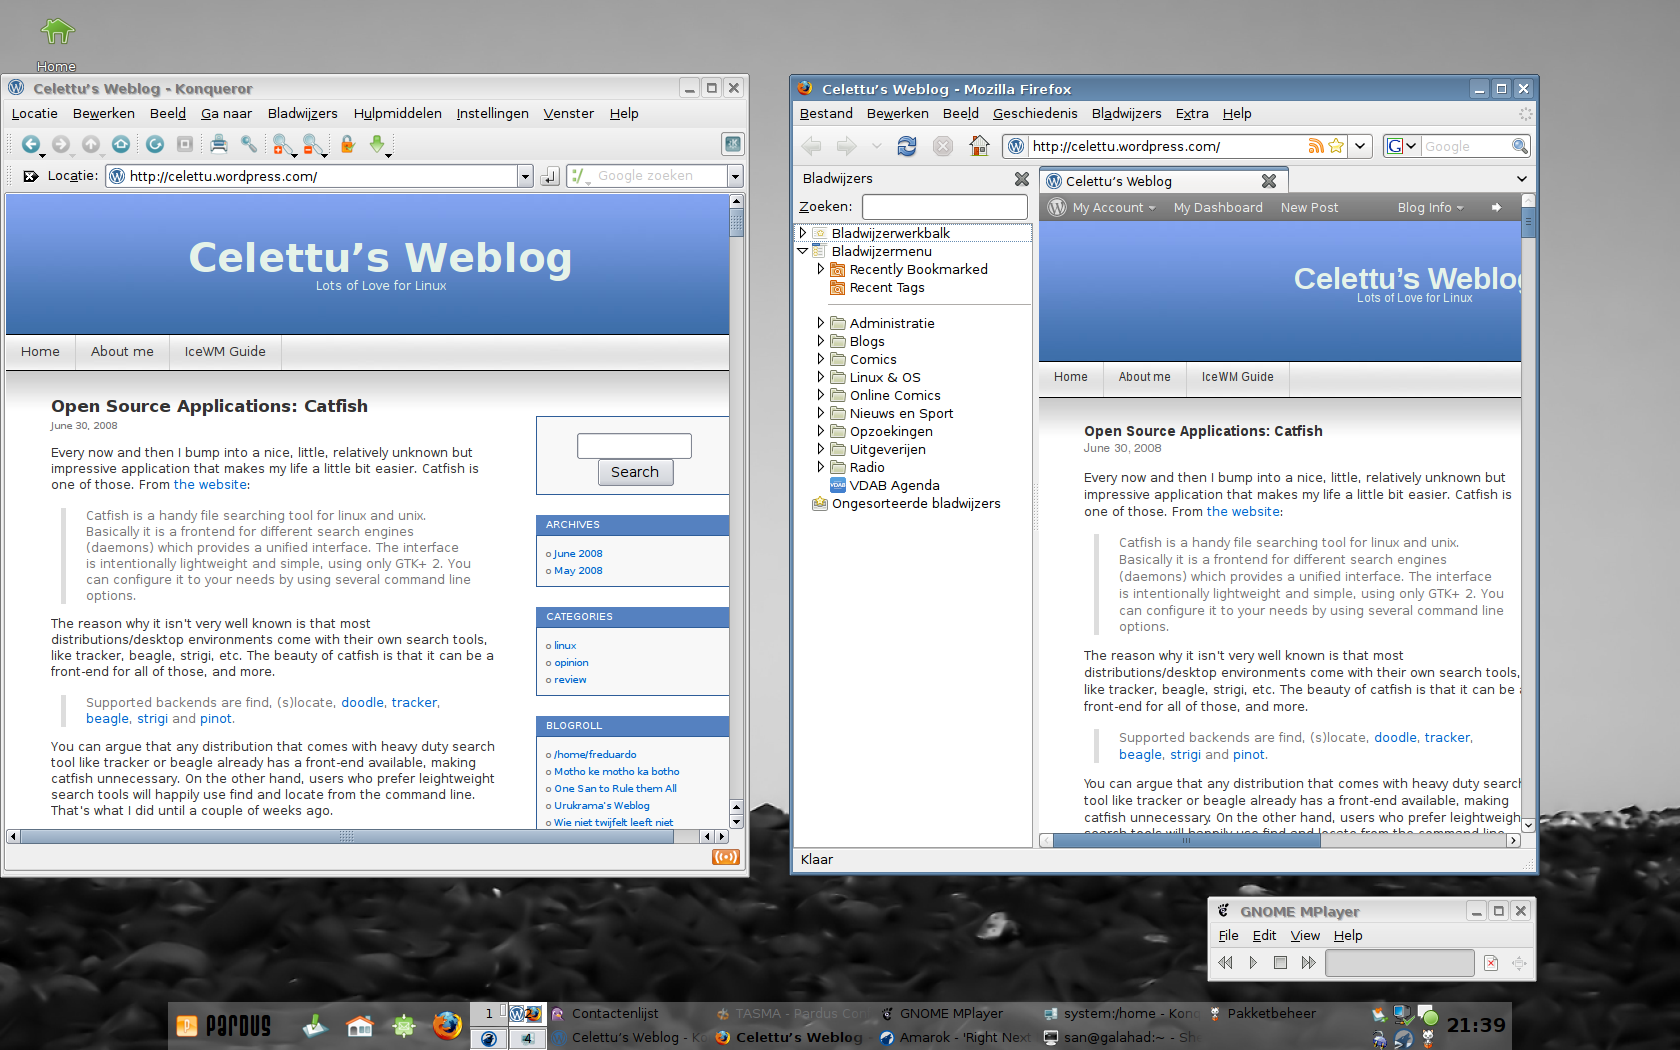Open the home folder panel launcher
Viewport: 1680px width, 1050px height.
tap(359, 1026)
